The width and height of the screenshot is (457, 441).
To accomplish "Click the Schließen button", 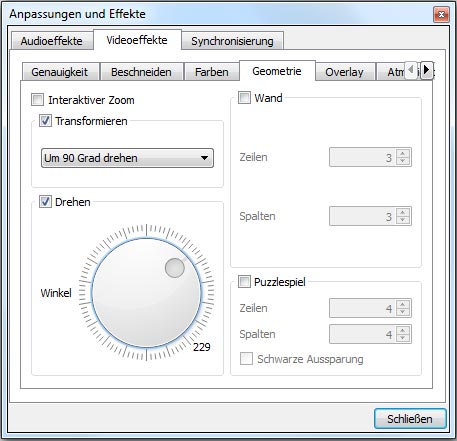I will (x=410, y=419).
